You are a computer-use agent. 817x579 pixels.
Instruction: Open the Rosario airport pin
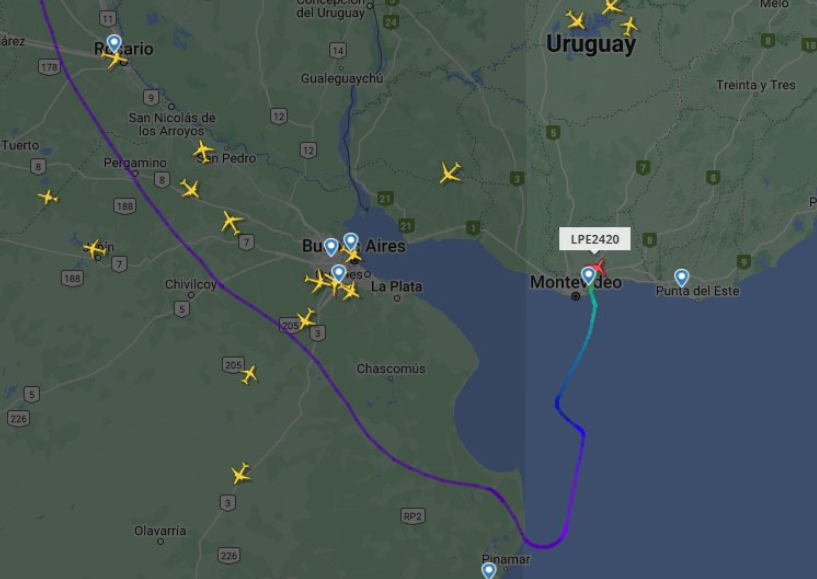click(114, 44)
